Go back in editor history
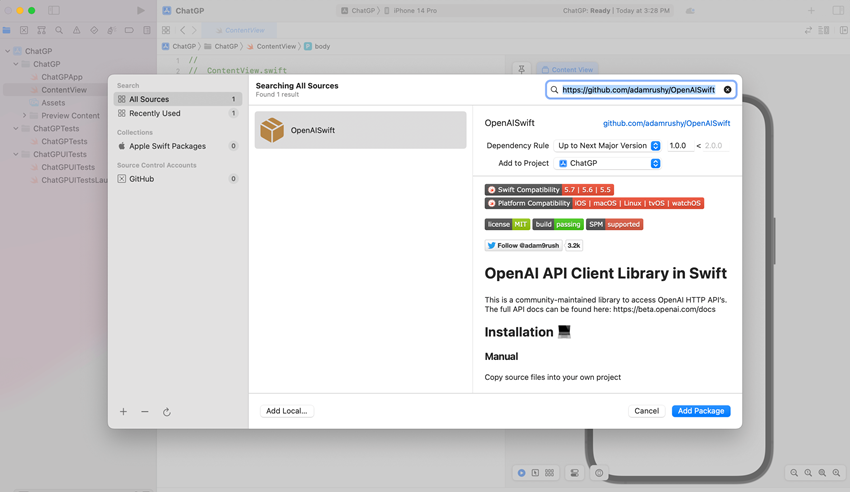 pyautogui.click(x=183, y=30)
